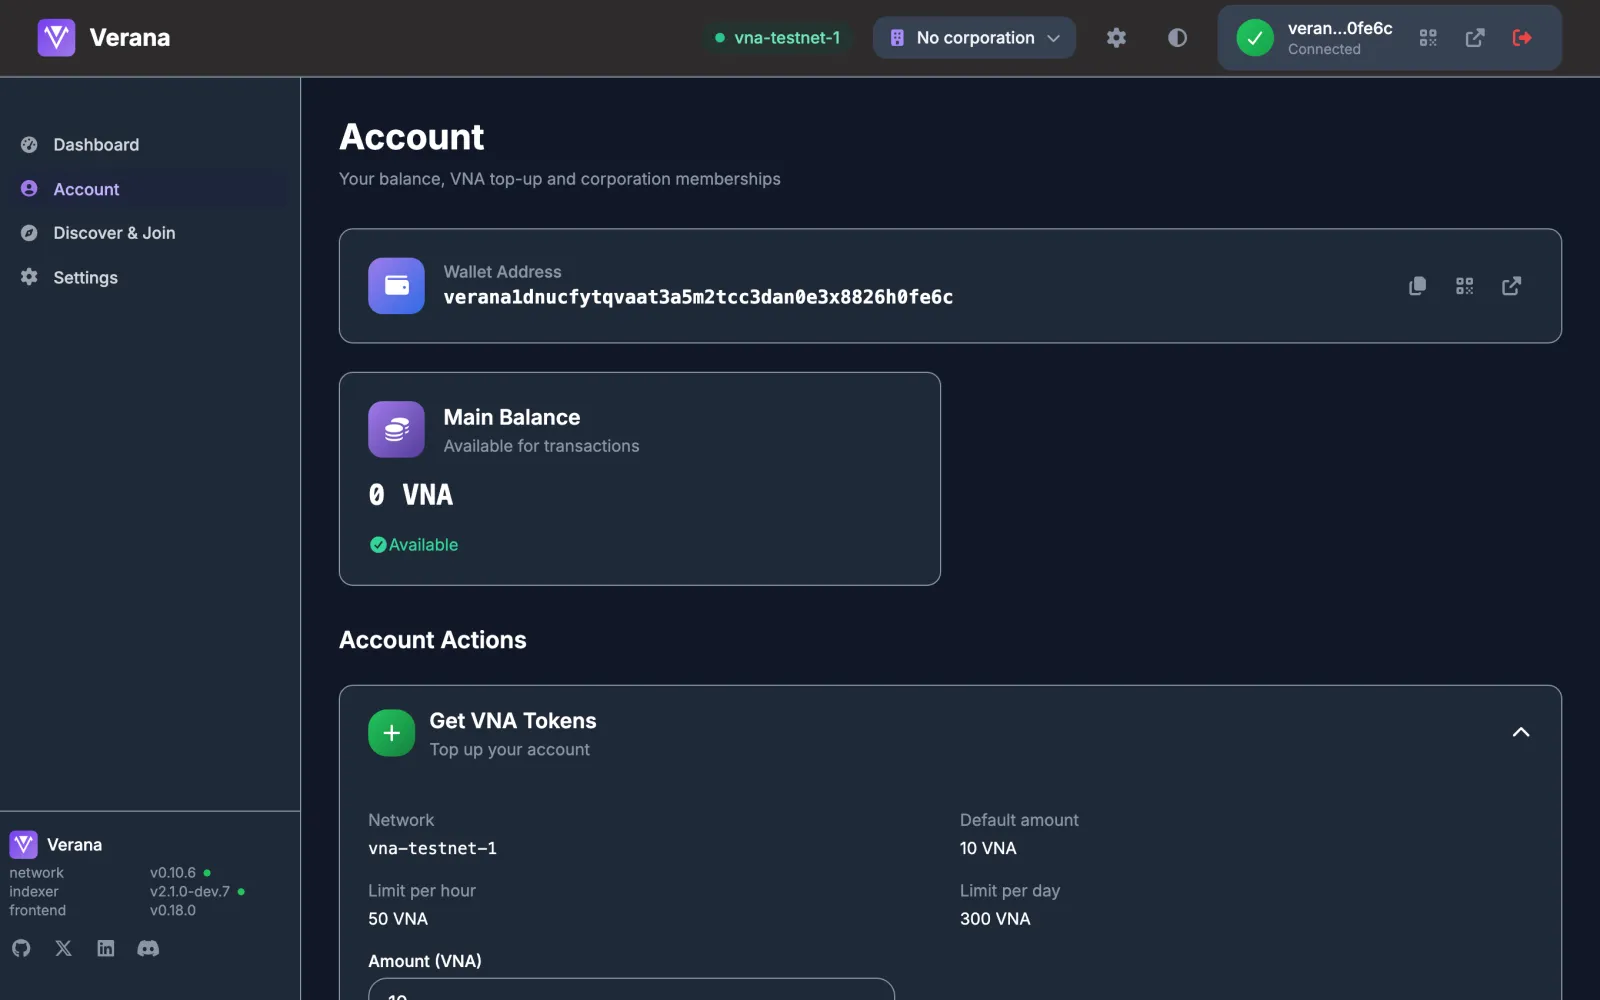Click network version v0.10.6
1600x1000 pixels.
pos(173,873)
